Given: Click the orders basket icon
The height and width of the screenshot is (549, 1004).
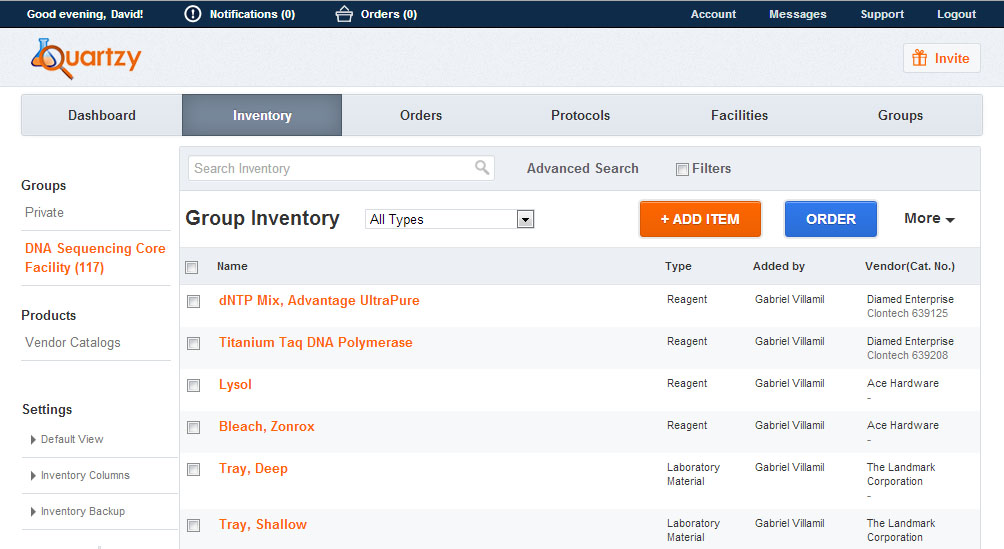Looking at the screenshot, I should click(344, 14).
